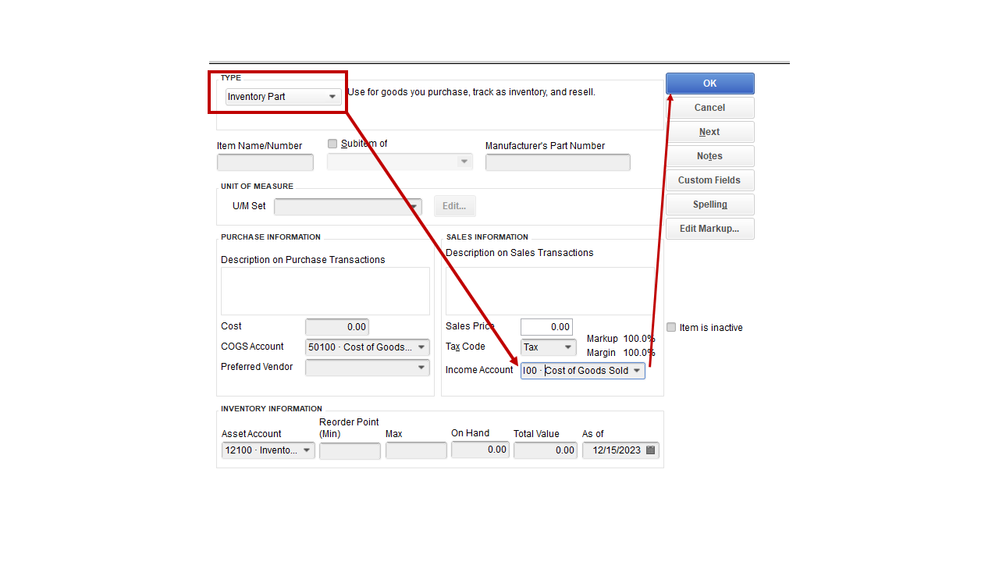Click the Total Value field
Screen dimensions: 999x562
pos(545,450)
